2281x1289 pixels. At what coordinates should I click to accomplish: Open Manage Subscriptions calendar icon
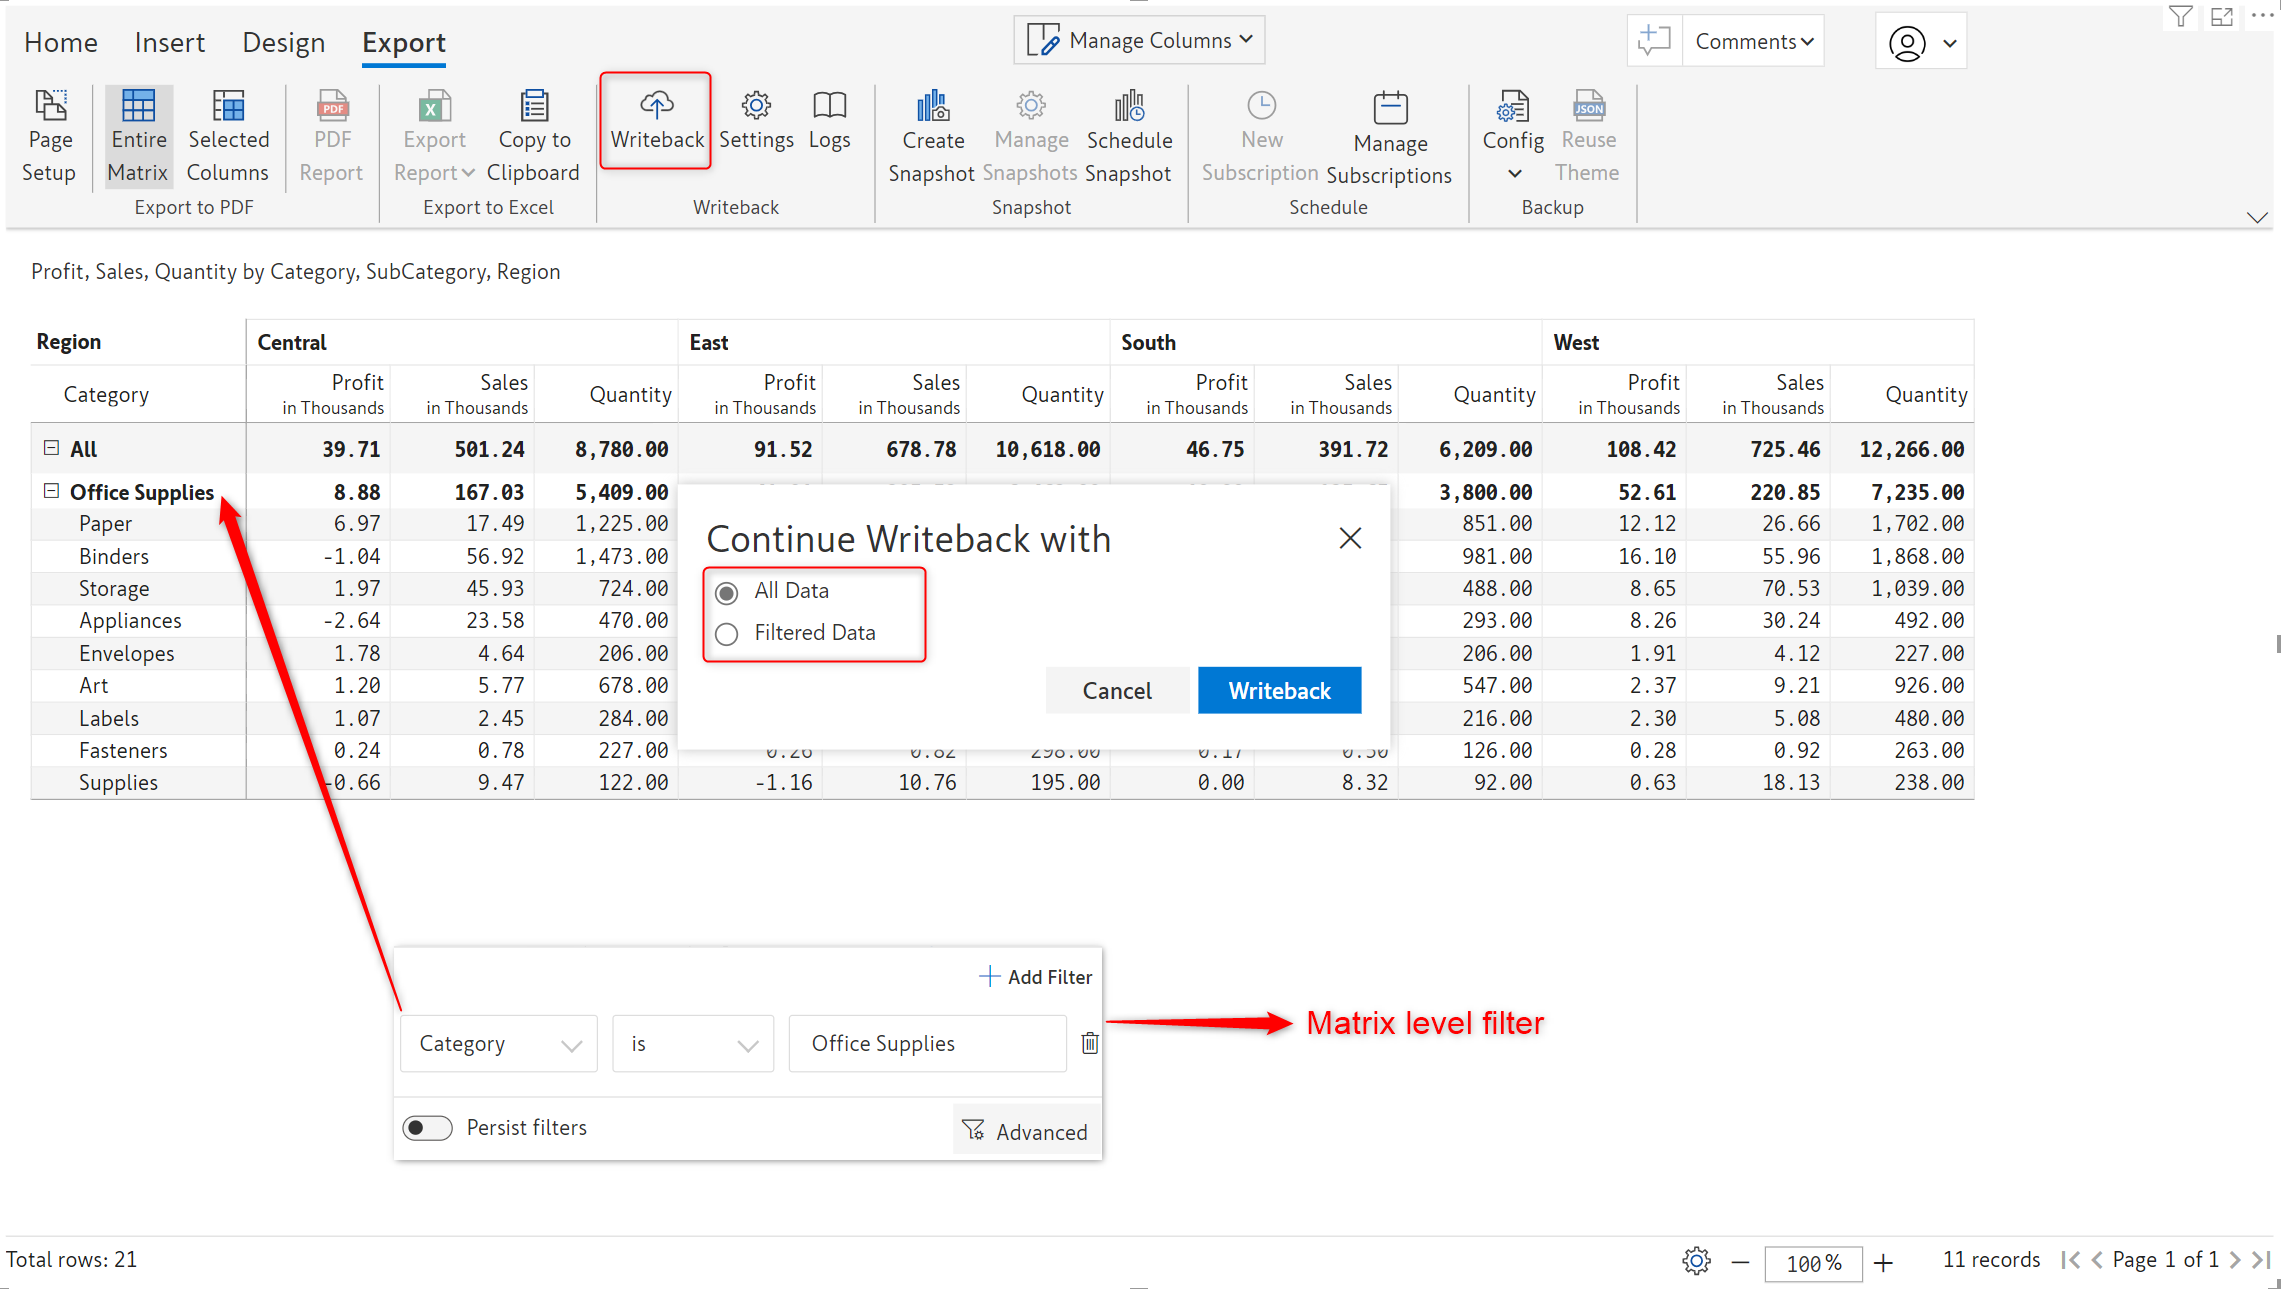pyautogui.click(x=1390, y=108)
